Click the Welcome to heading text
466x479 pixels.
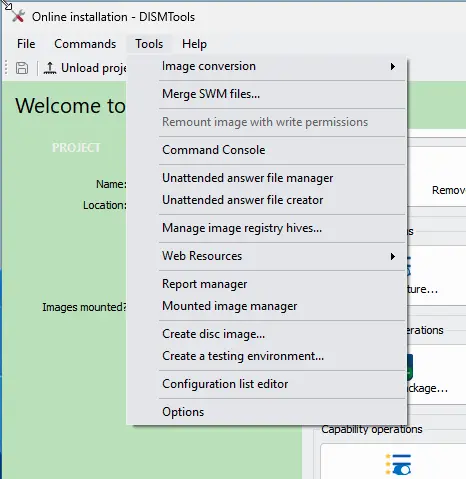70,106
